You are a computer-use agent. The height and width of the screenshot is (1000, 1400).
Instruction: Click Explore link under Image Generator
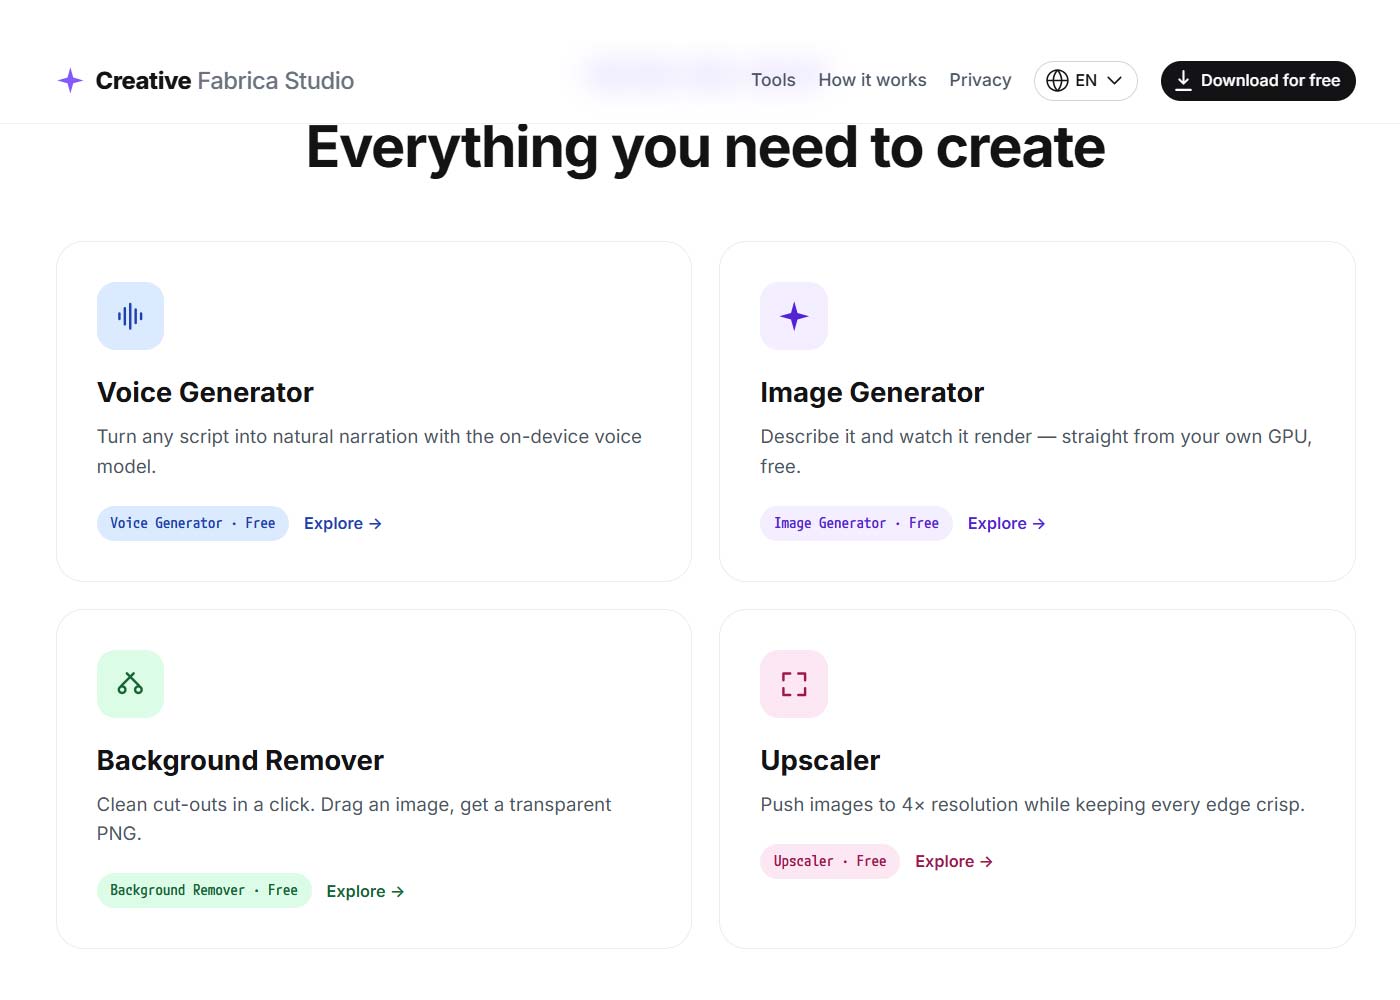1007,524
